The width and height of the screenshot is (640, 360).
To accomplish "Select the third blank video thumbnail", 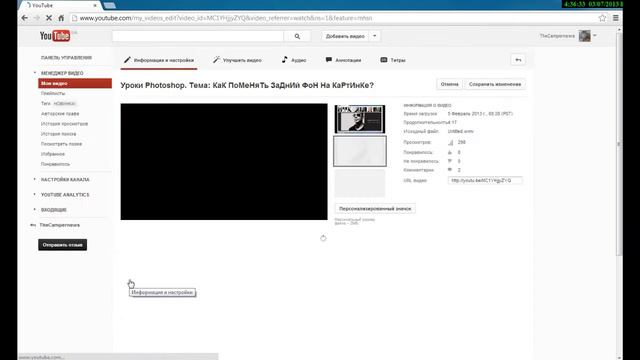I will [360, 183].
